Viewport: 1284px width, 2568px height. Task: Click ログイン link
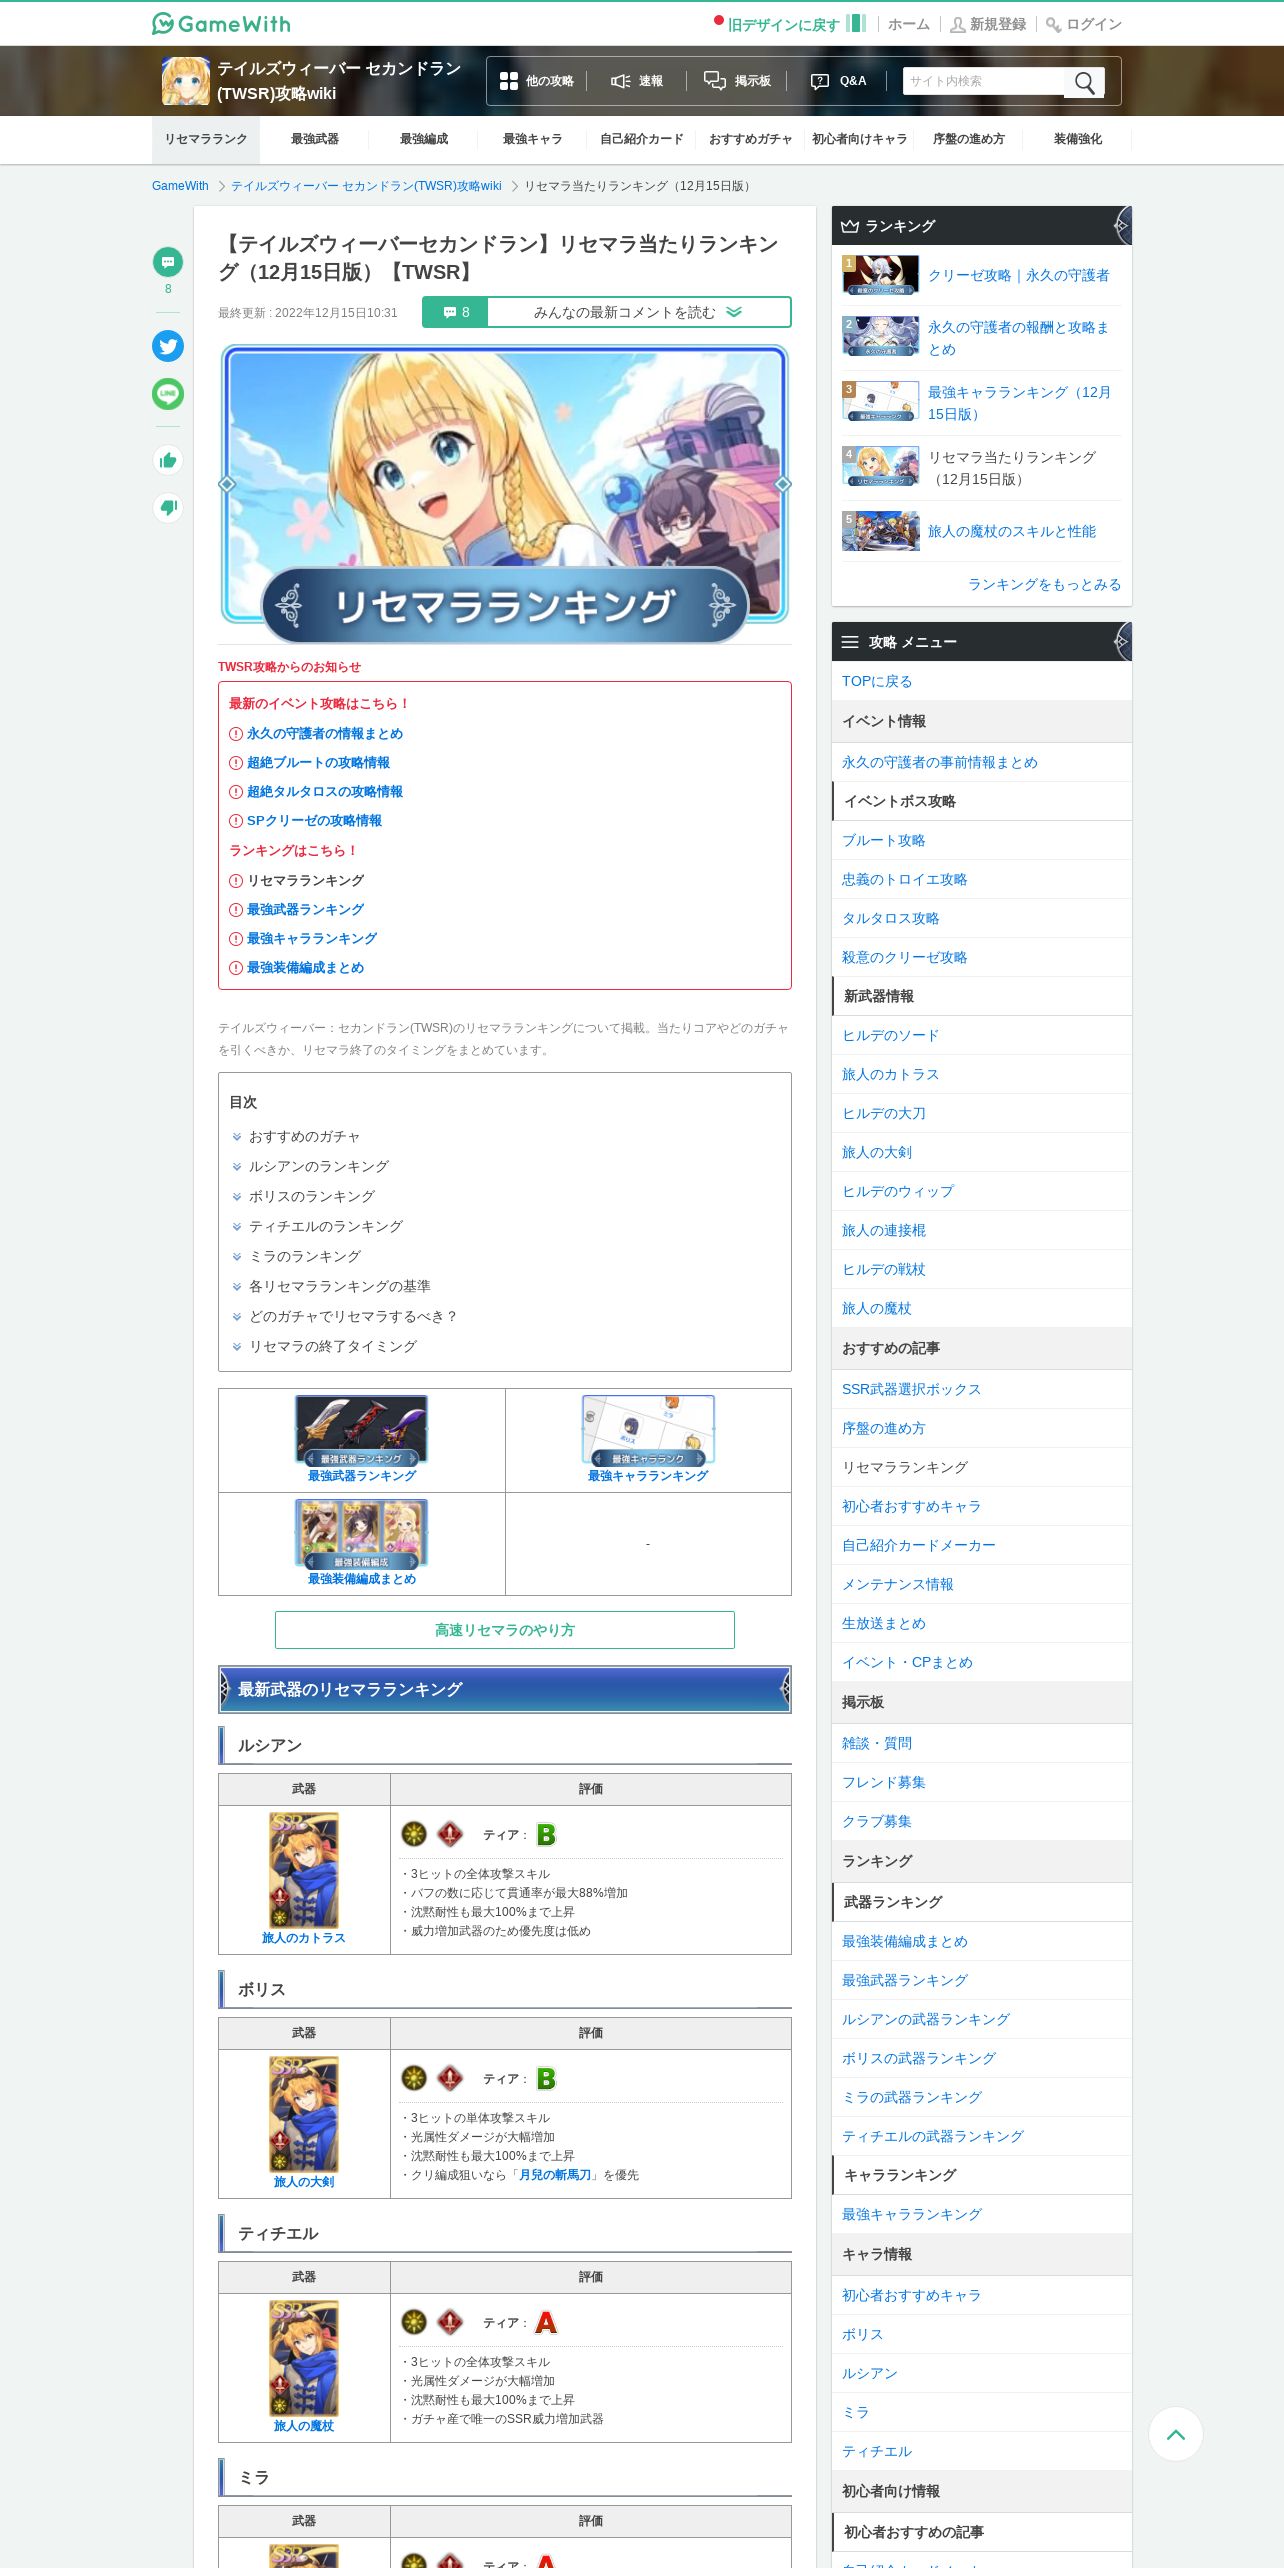pos(1084,24)
